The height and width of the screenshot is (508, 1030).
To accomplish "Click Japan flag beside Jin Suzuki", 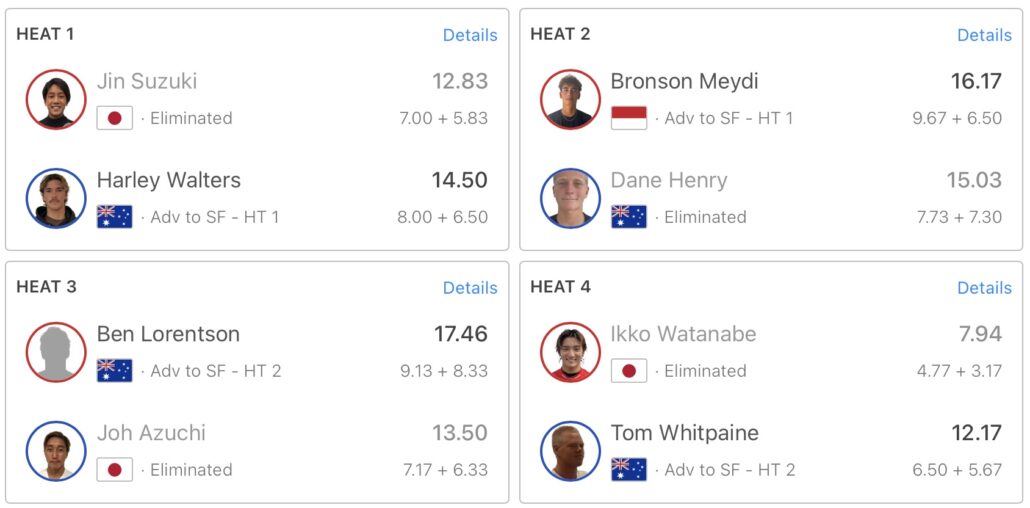I will [115, 118].
